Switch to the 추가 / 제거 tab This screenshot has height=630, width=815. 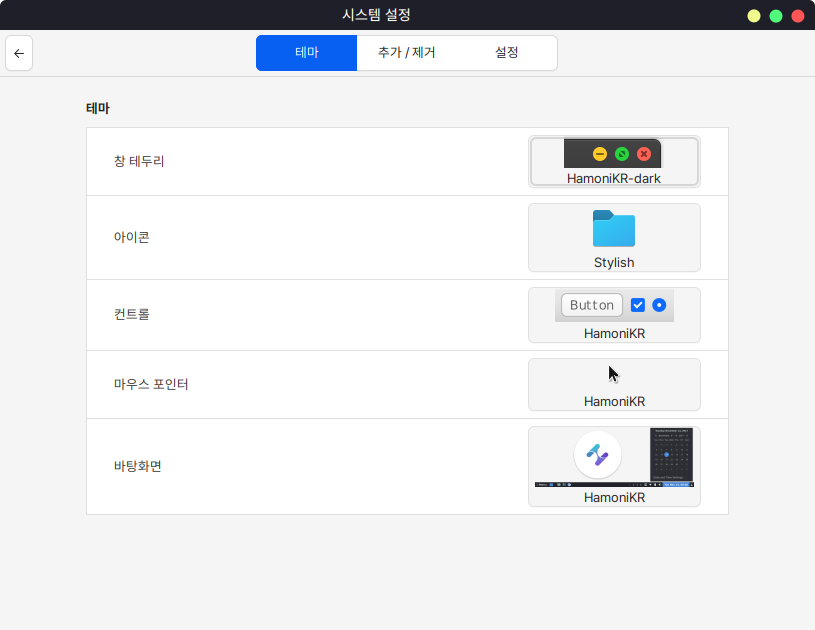tap(406, 53)
